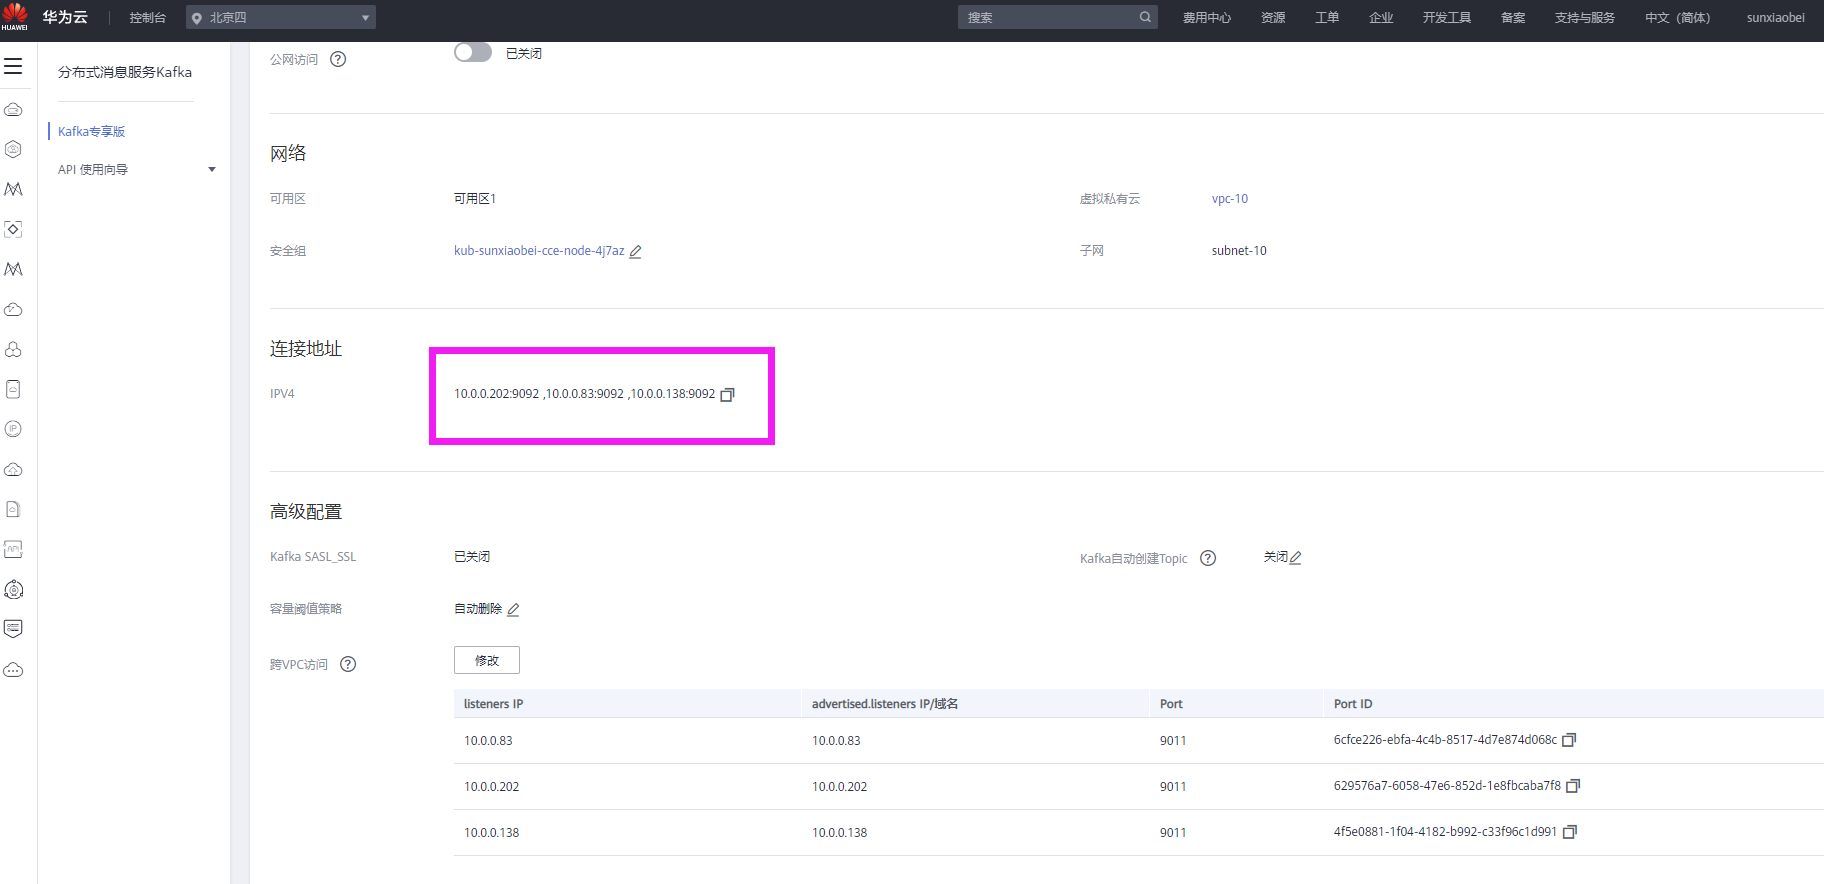This screenshot has height=884, width=1824.
Task: Click the message box sidebar icon
Action: pos(13,629)
